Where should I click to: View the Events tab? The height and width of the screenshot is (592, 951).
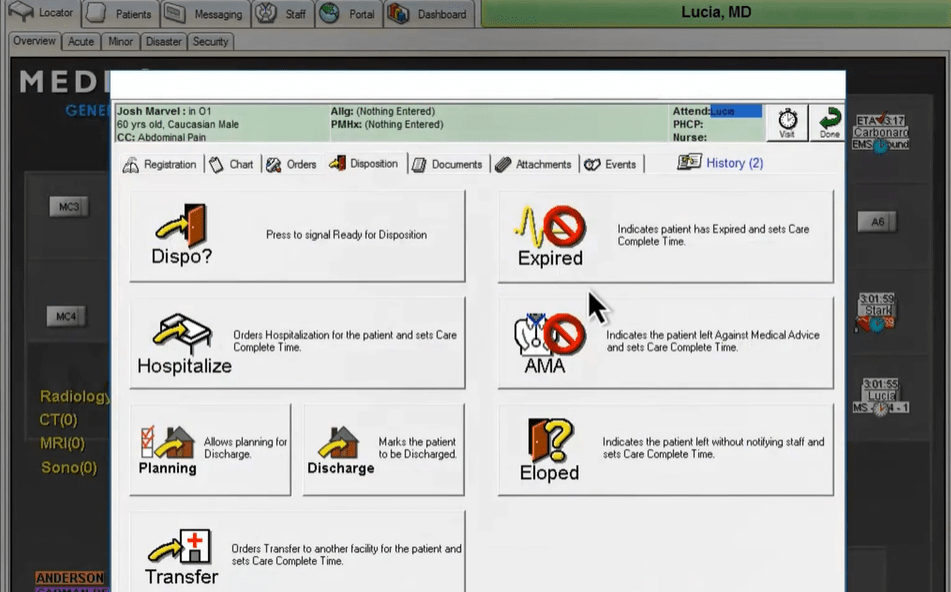click(x=610, y=164)
